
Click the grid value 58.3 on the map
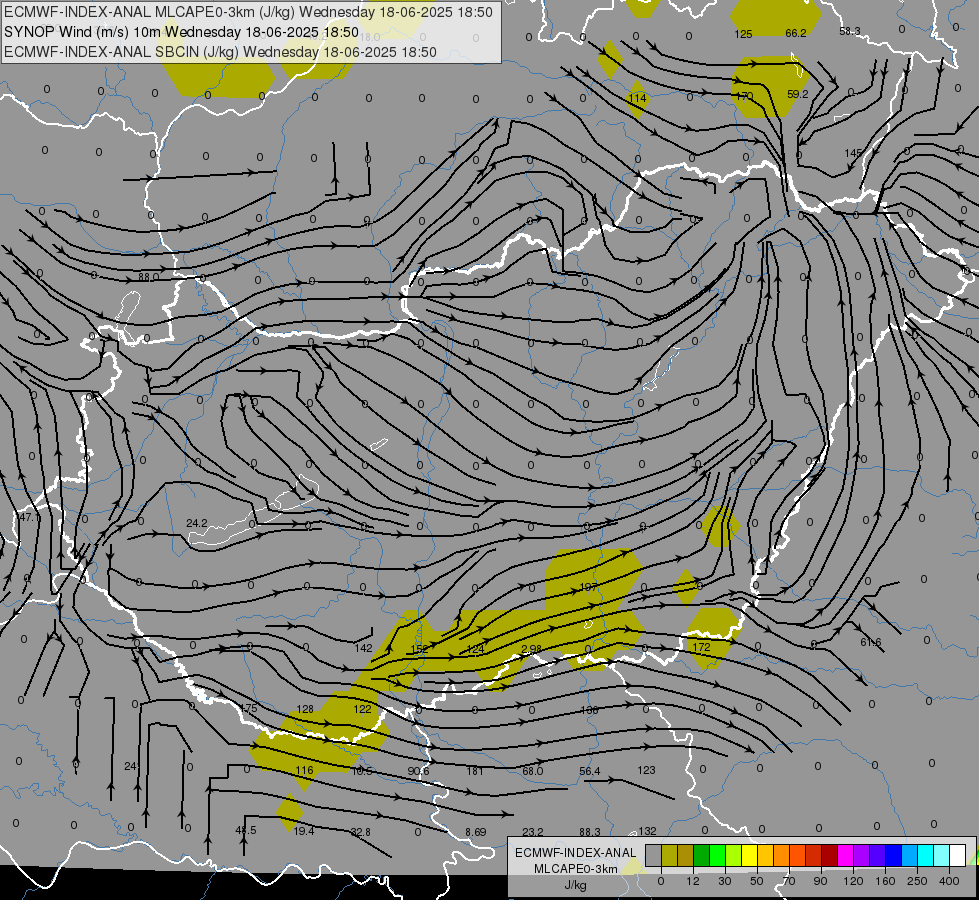click(x=850, y=31)
